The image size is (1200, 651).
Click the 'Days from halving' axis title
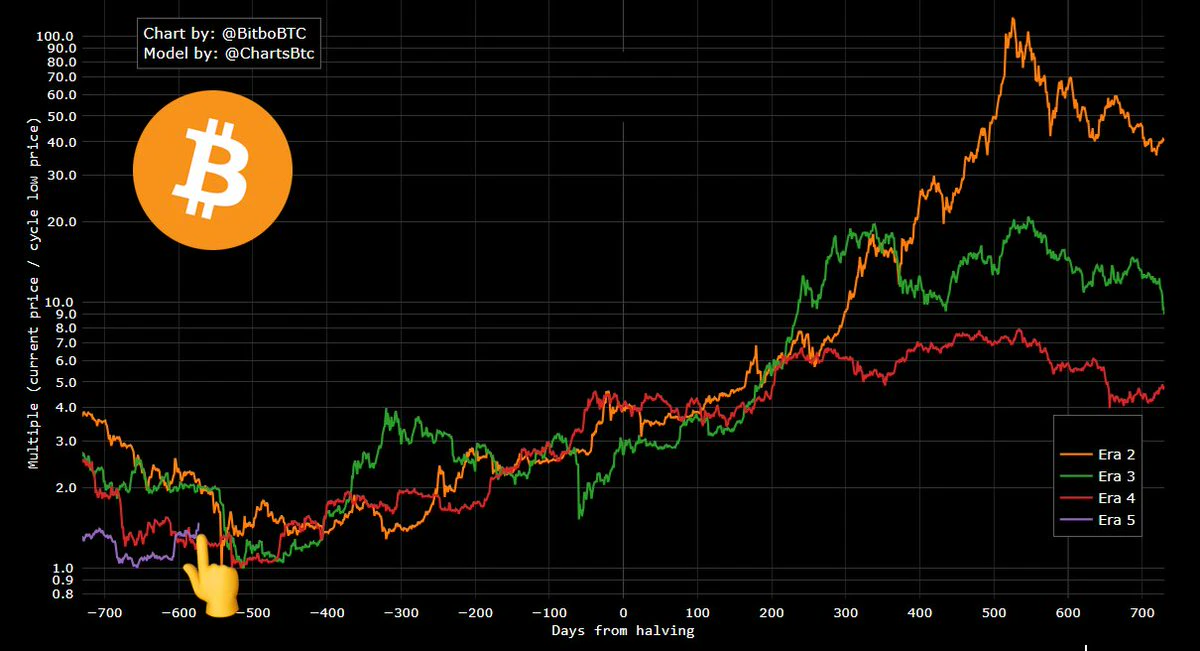pyautogui.click(x=623, y=630)
